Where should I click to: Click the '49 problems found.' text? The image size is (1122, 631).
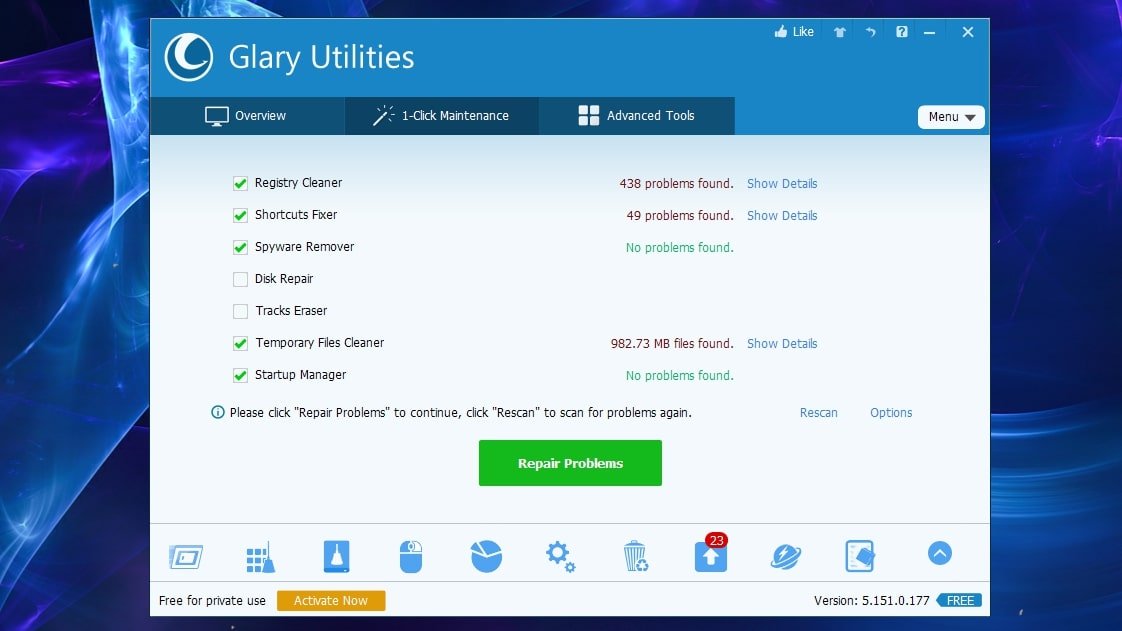pyautogui.click(x=680, y=215)
